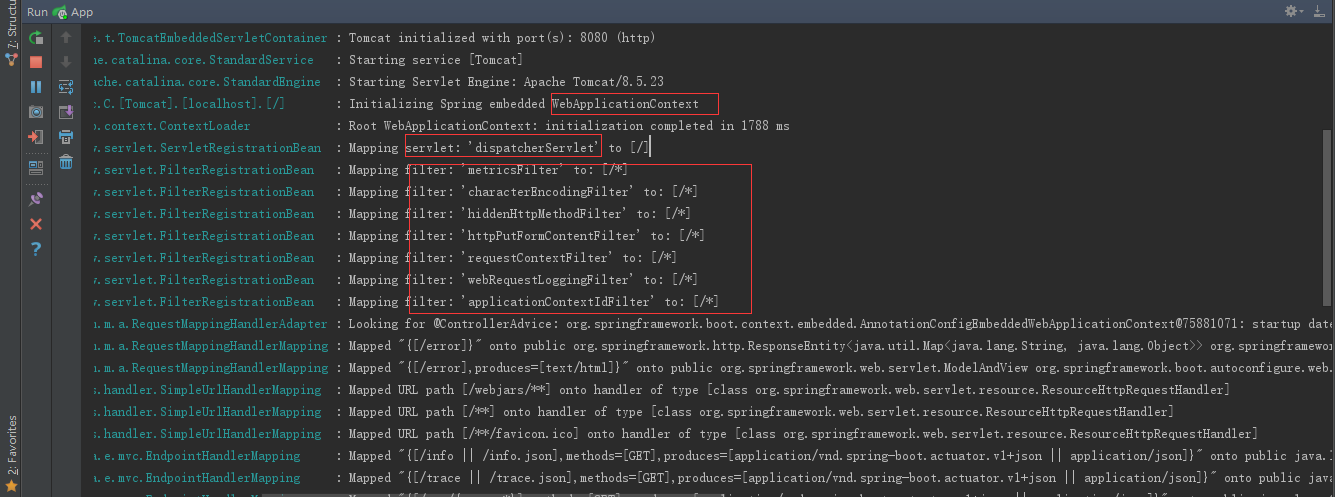This screenshot has height=497, width=1335.
Task: Toggle scroll to end of console
Action: [x=66, y=112]
